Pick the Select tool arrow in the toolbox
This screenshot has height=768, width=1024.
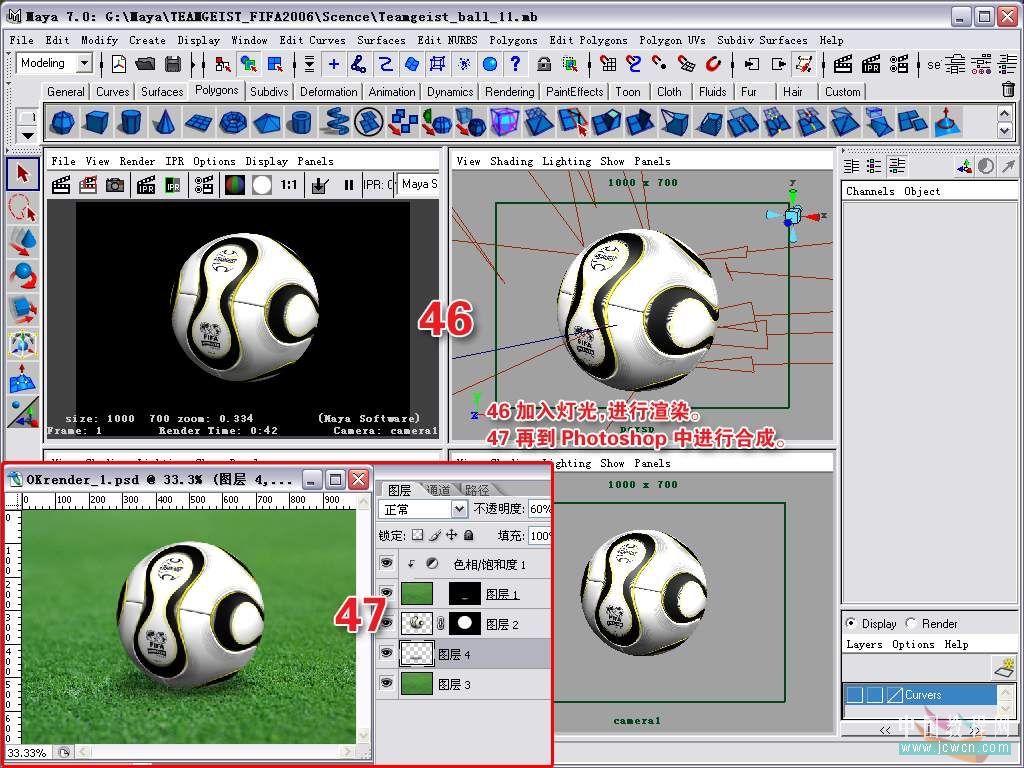pyautogui.click(x=23, y=174)
